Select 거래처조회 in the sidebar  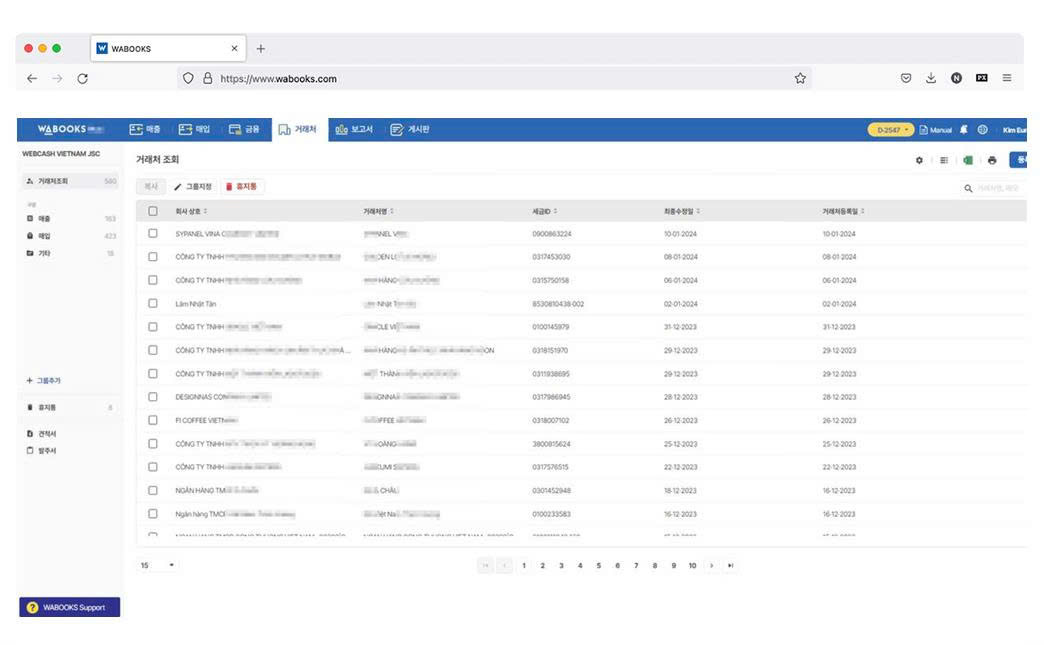(x=70, y=181)
